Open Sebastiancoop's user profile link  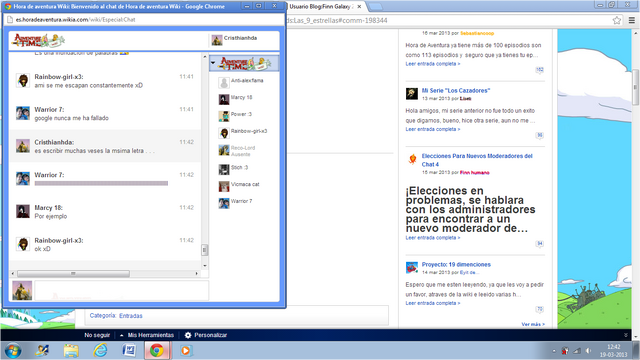(x=477, y=33)
